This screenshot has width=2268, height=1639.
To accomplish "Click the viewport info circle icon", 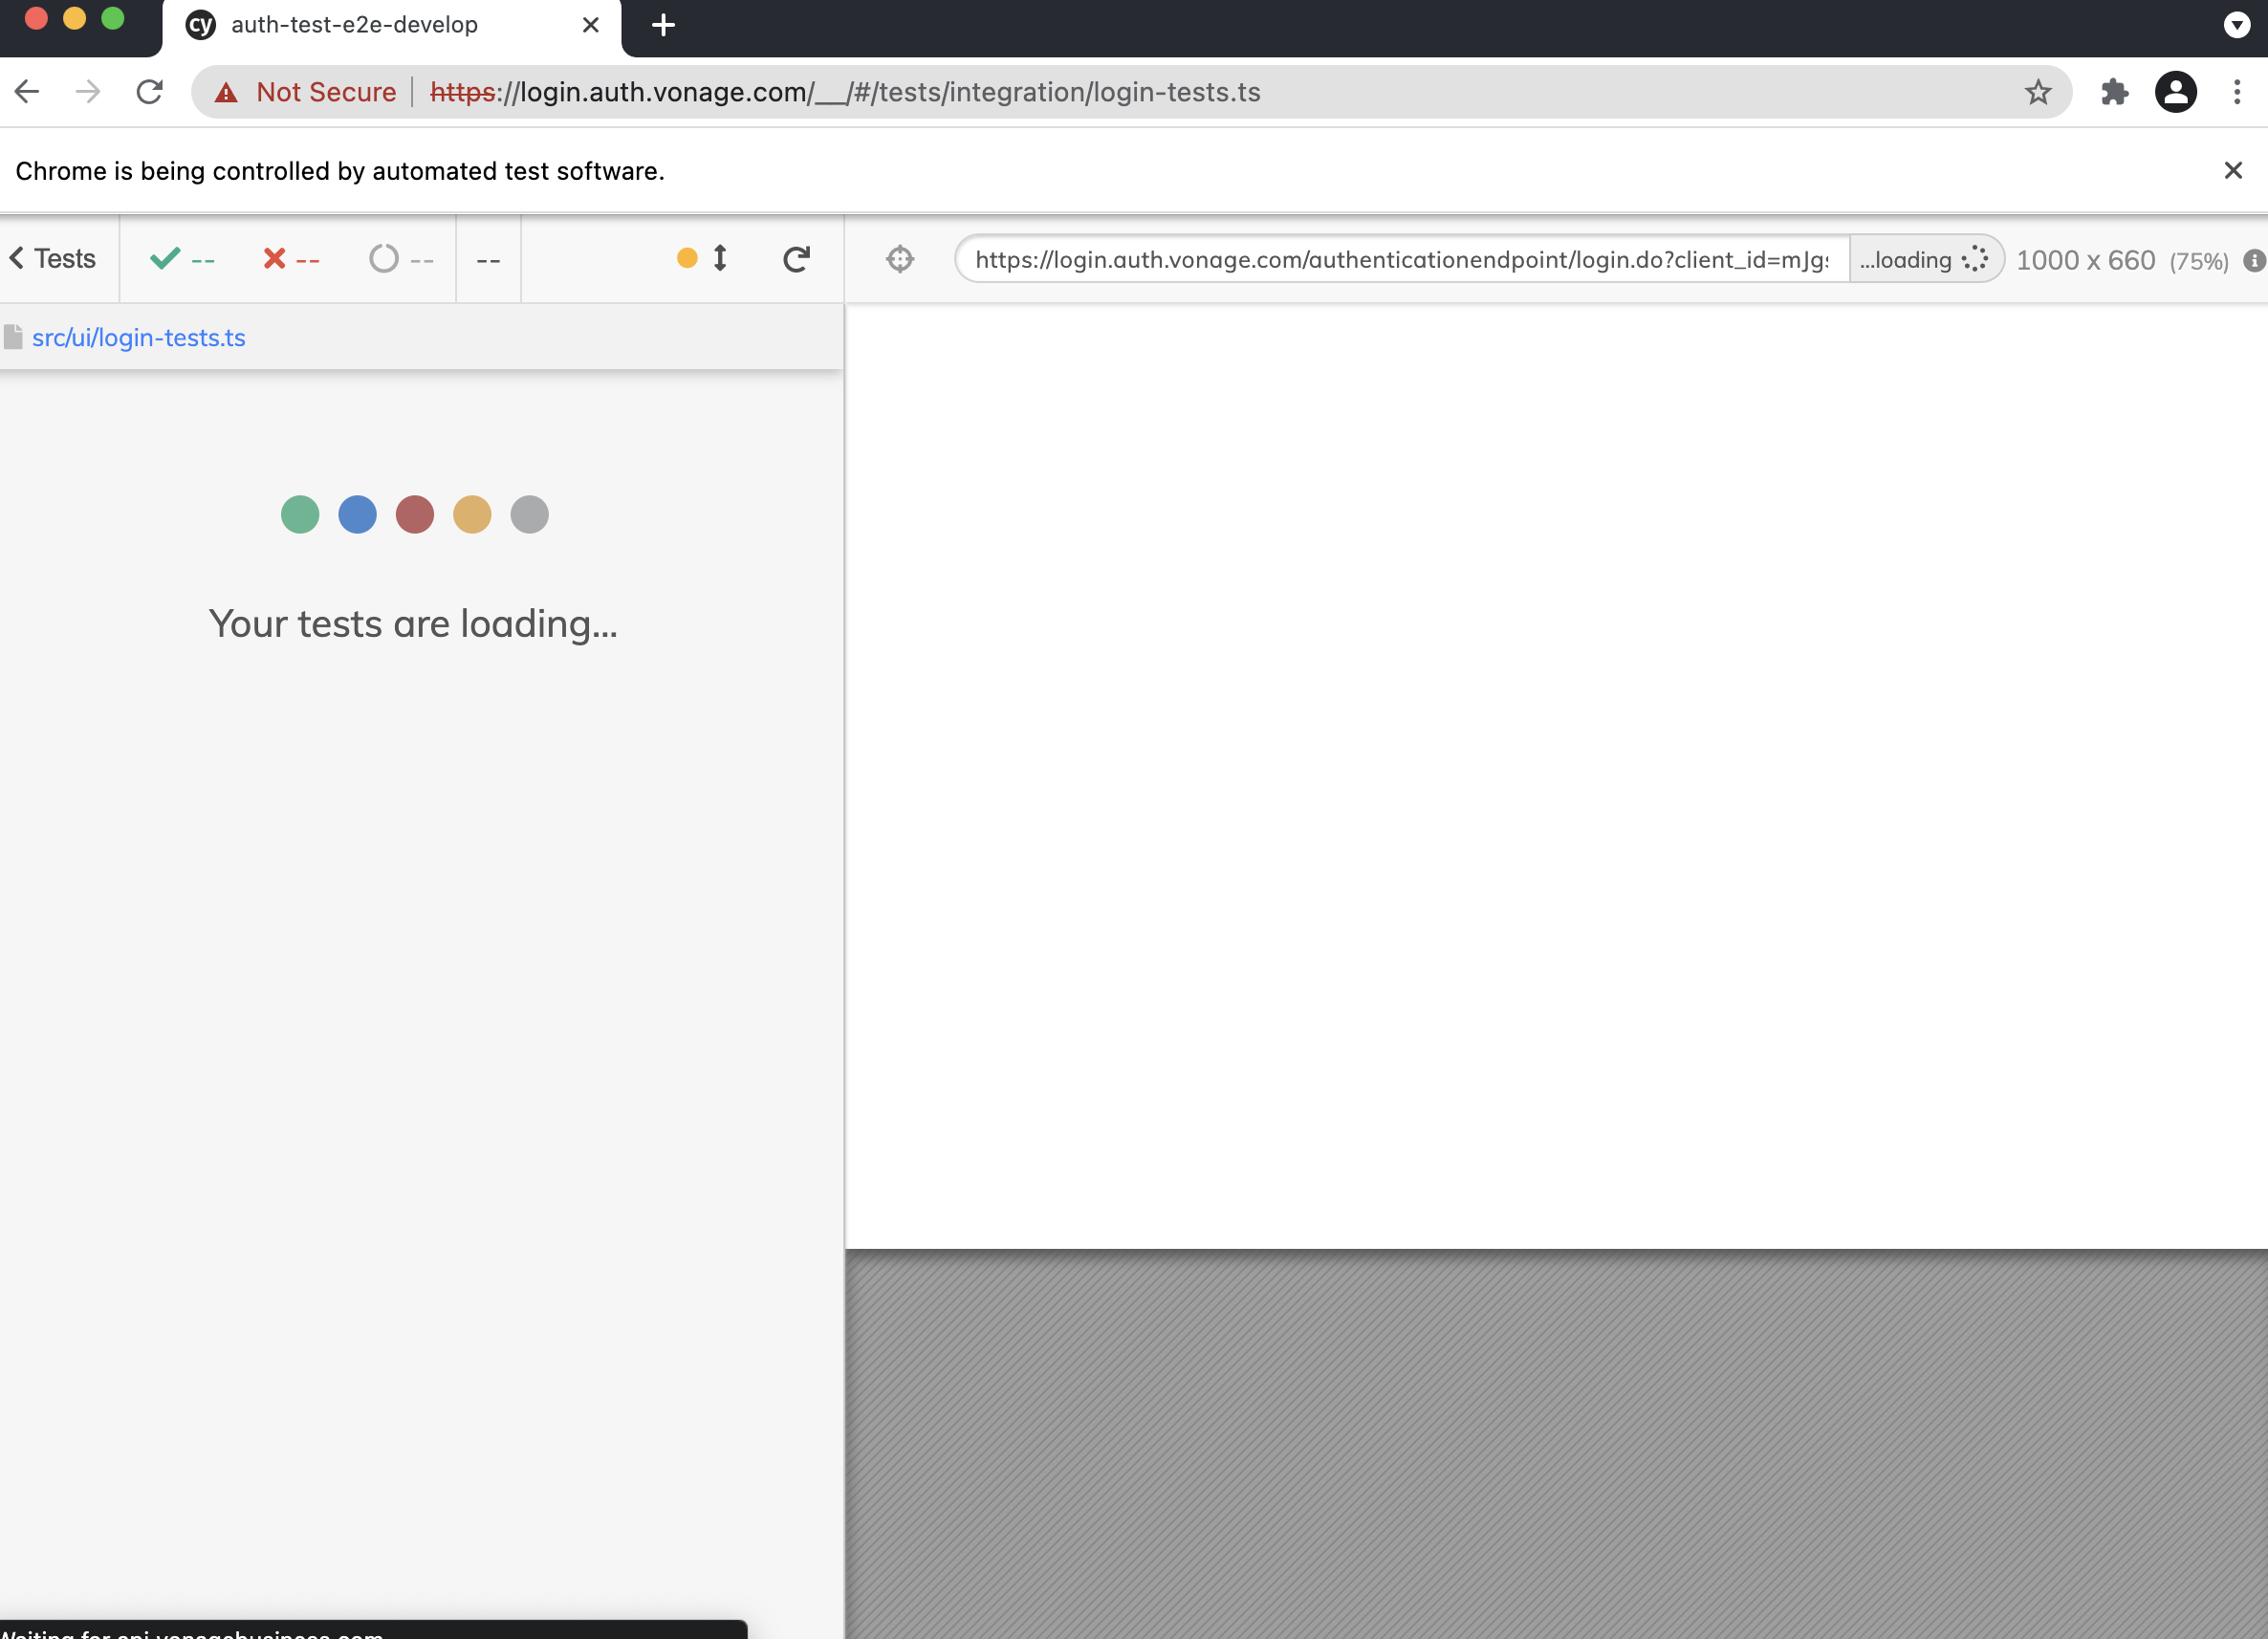I will 2253,260.
